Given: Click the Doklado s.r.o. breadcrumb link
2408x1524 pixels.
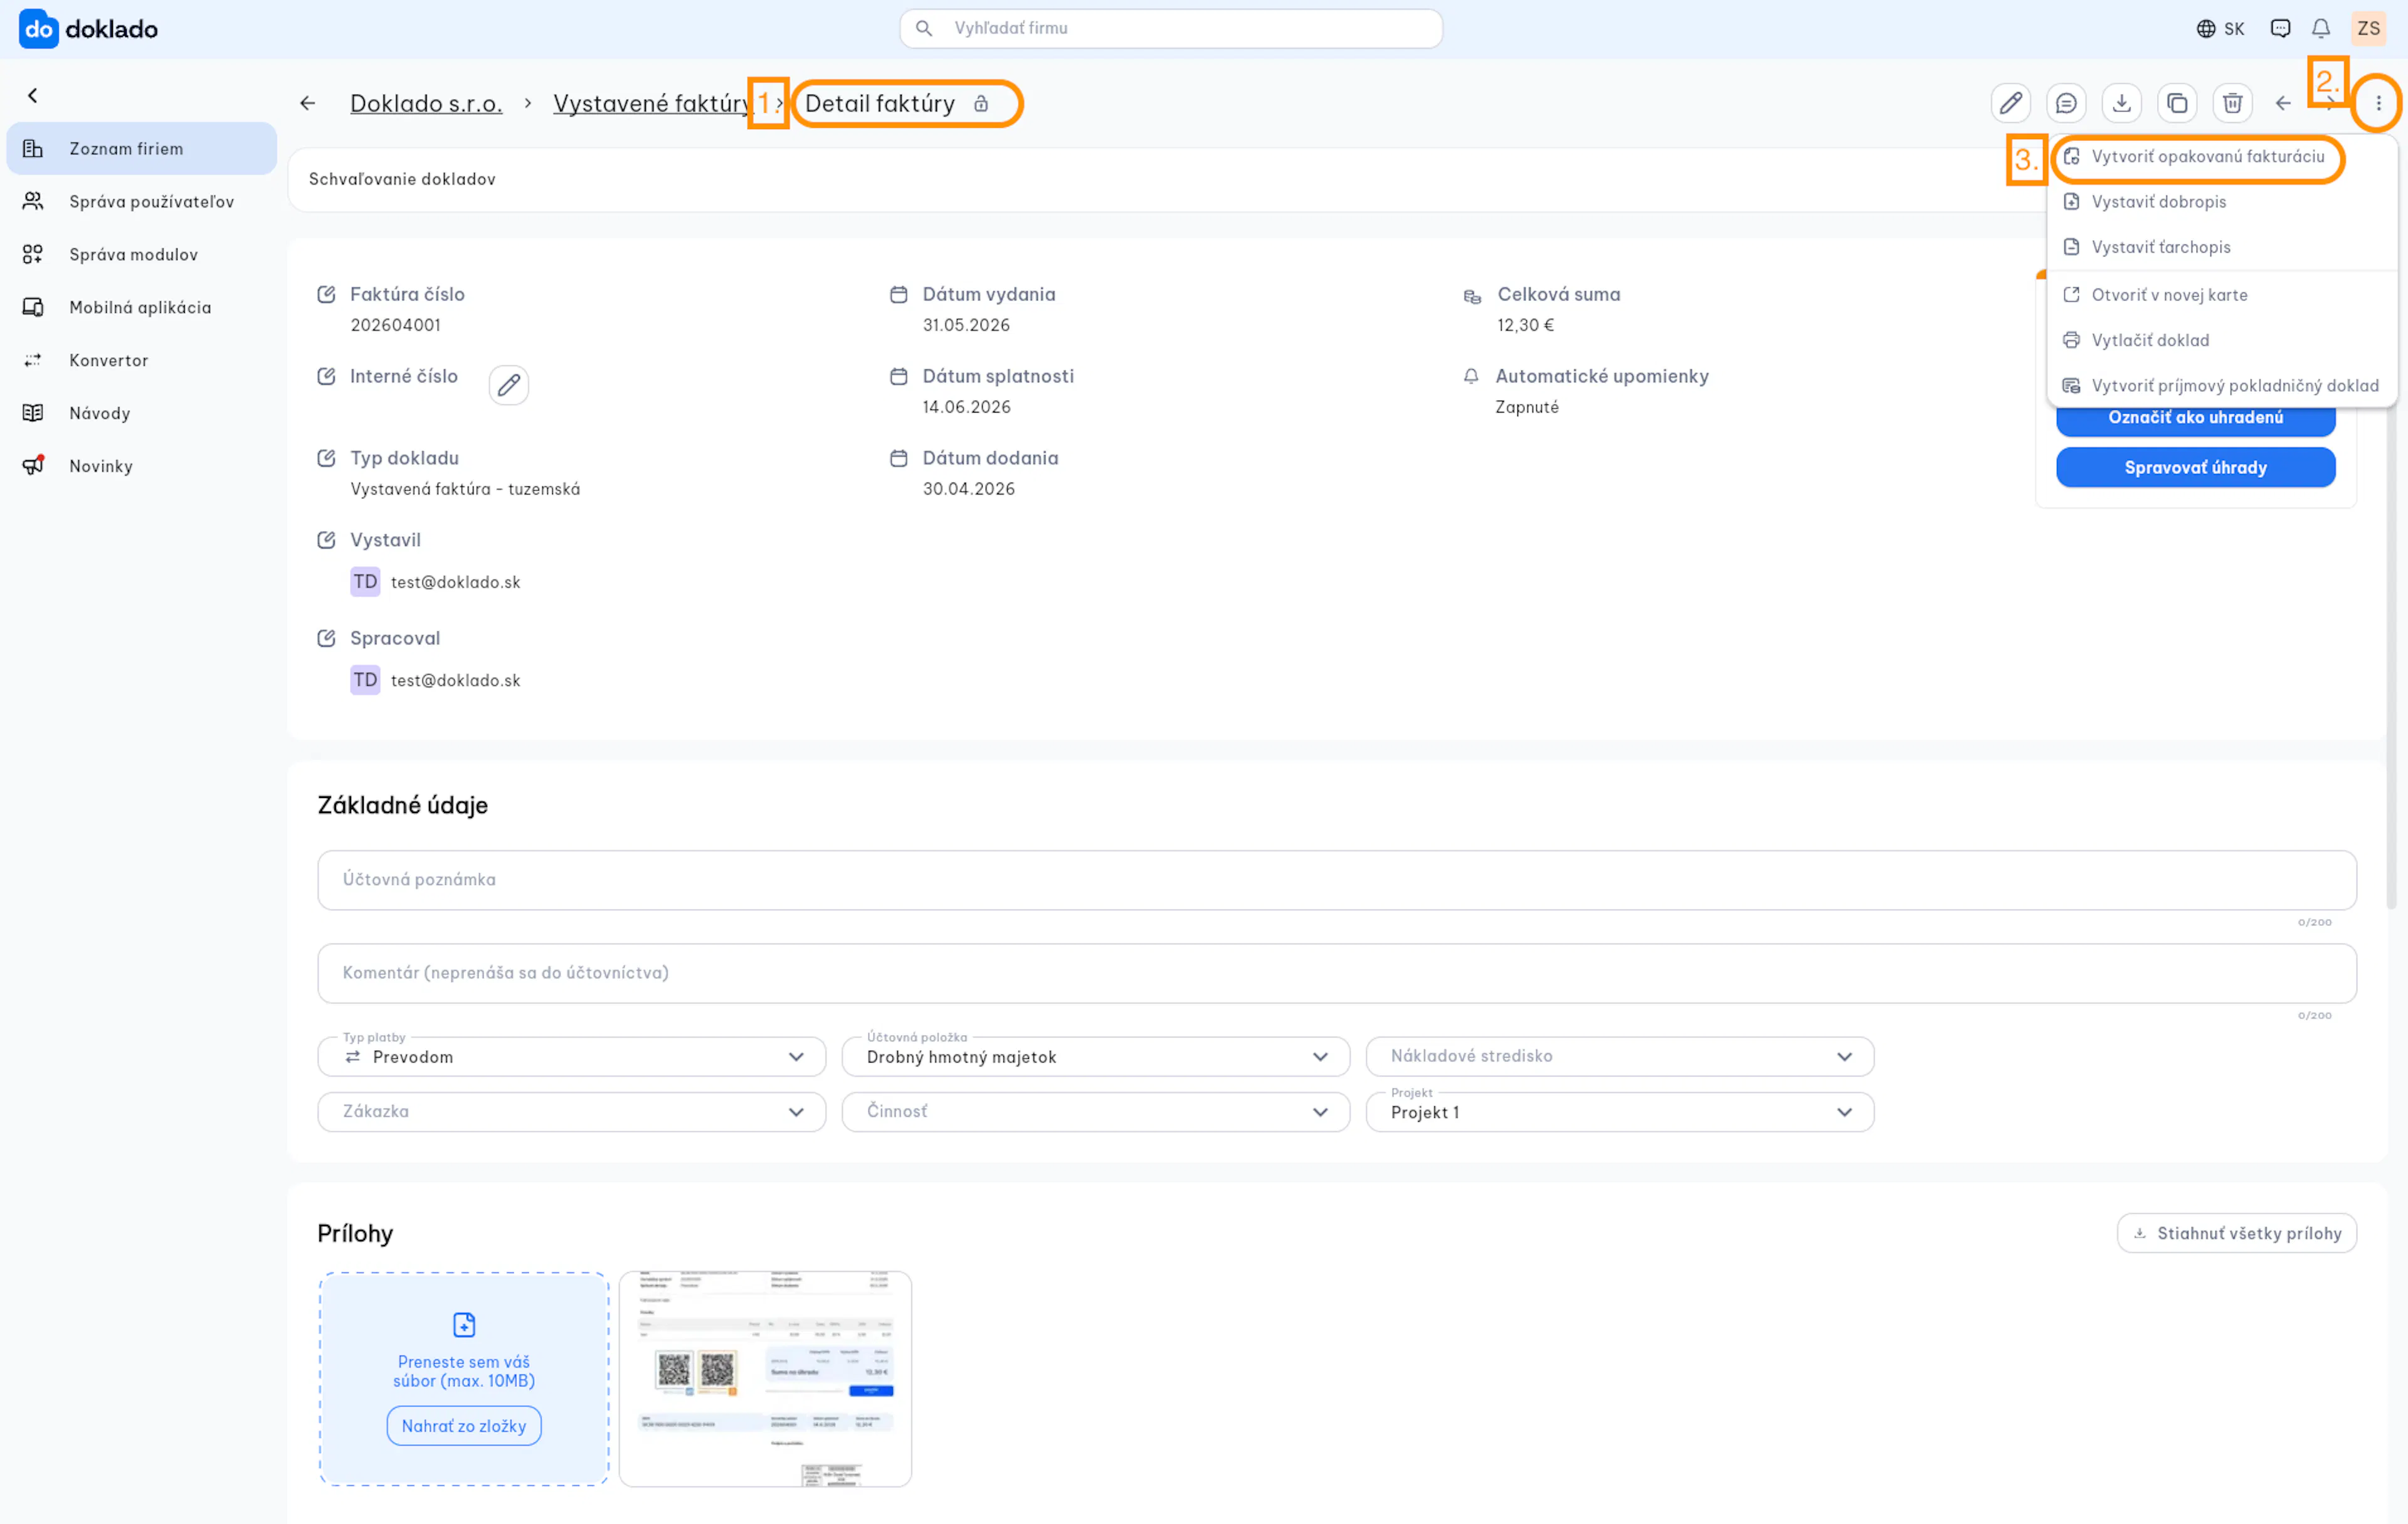Looking at the screenshot, I should pyautogui.click(x=426, y=104).
